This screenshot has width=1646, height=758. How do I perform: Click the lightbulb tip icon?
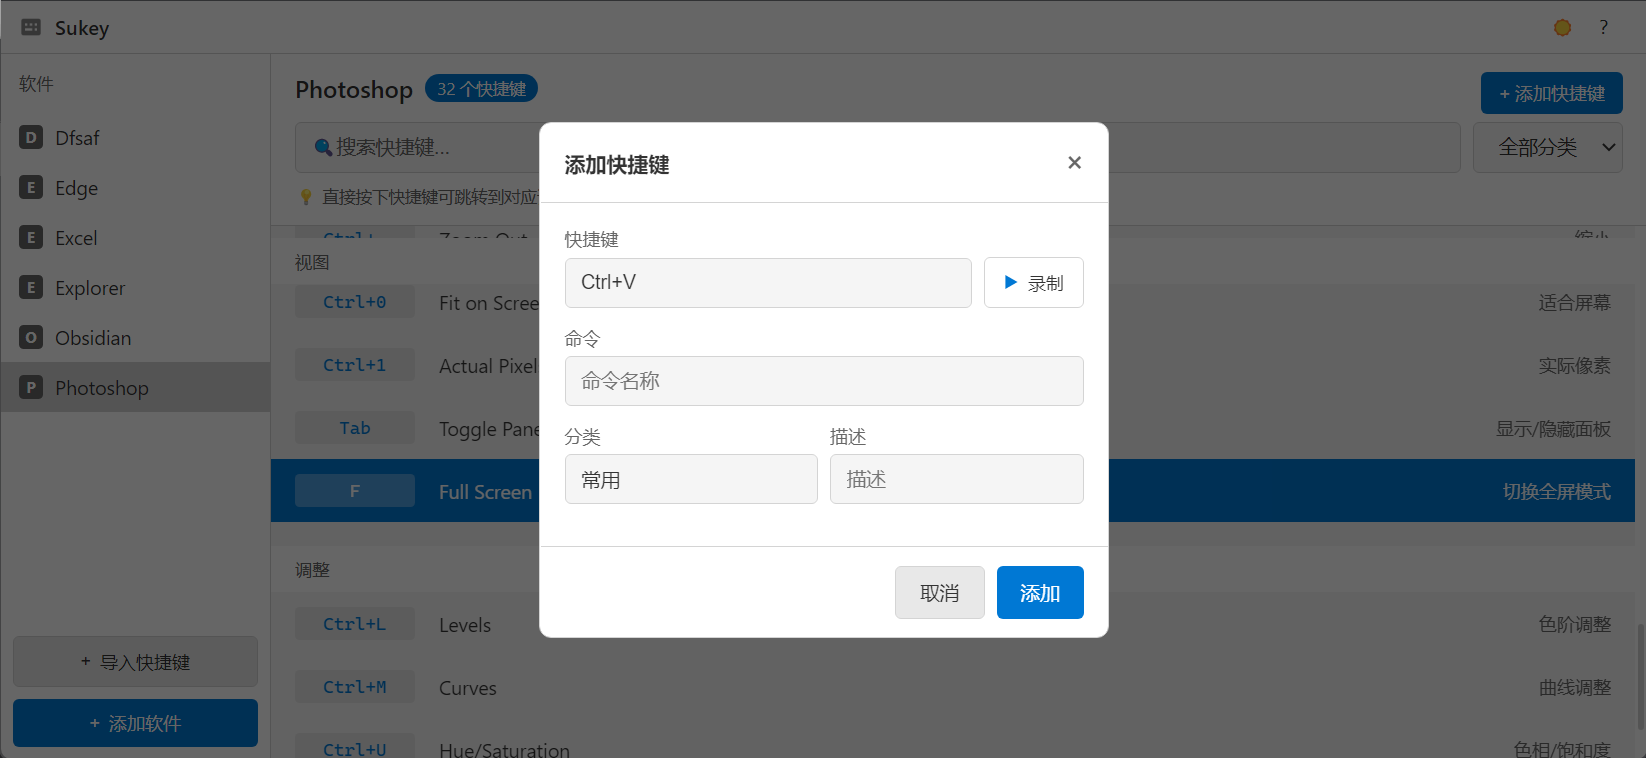click(x=306, y=197)
